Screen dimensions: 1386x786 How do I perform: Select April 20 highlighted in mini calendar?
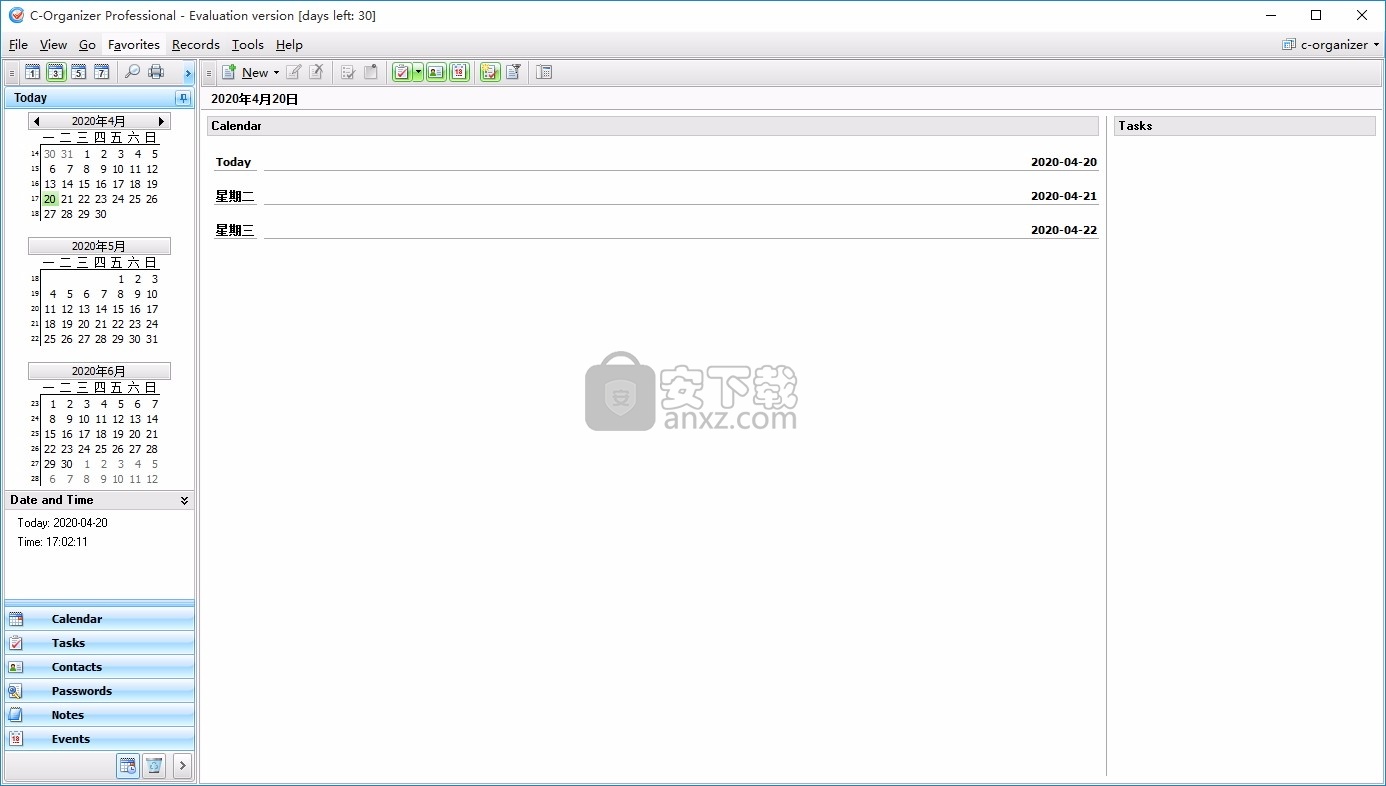(x=50, y=199)
